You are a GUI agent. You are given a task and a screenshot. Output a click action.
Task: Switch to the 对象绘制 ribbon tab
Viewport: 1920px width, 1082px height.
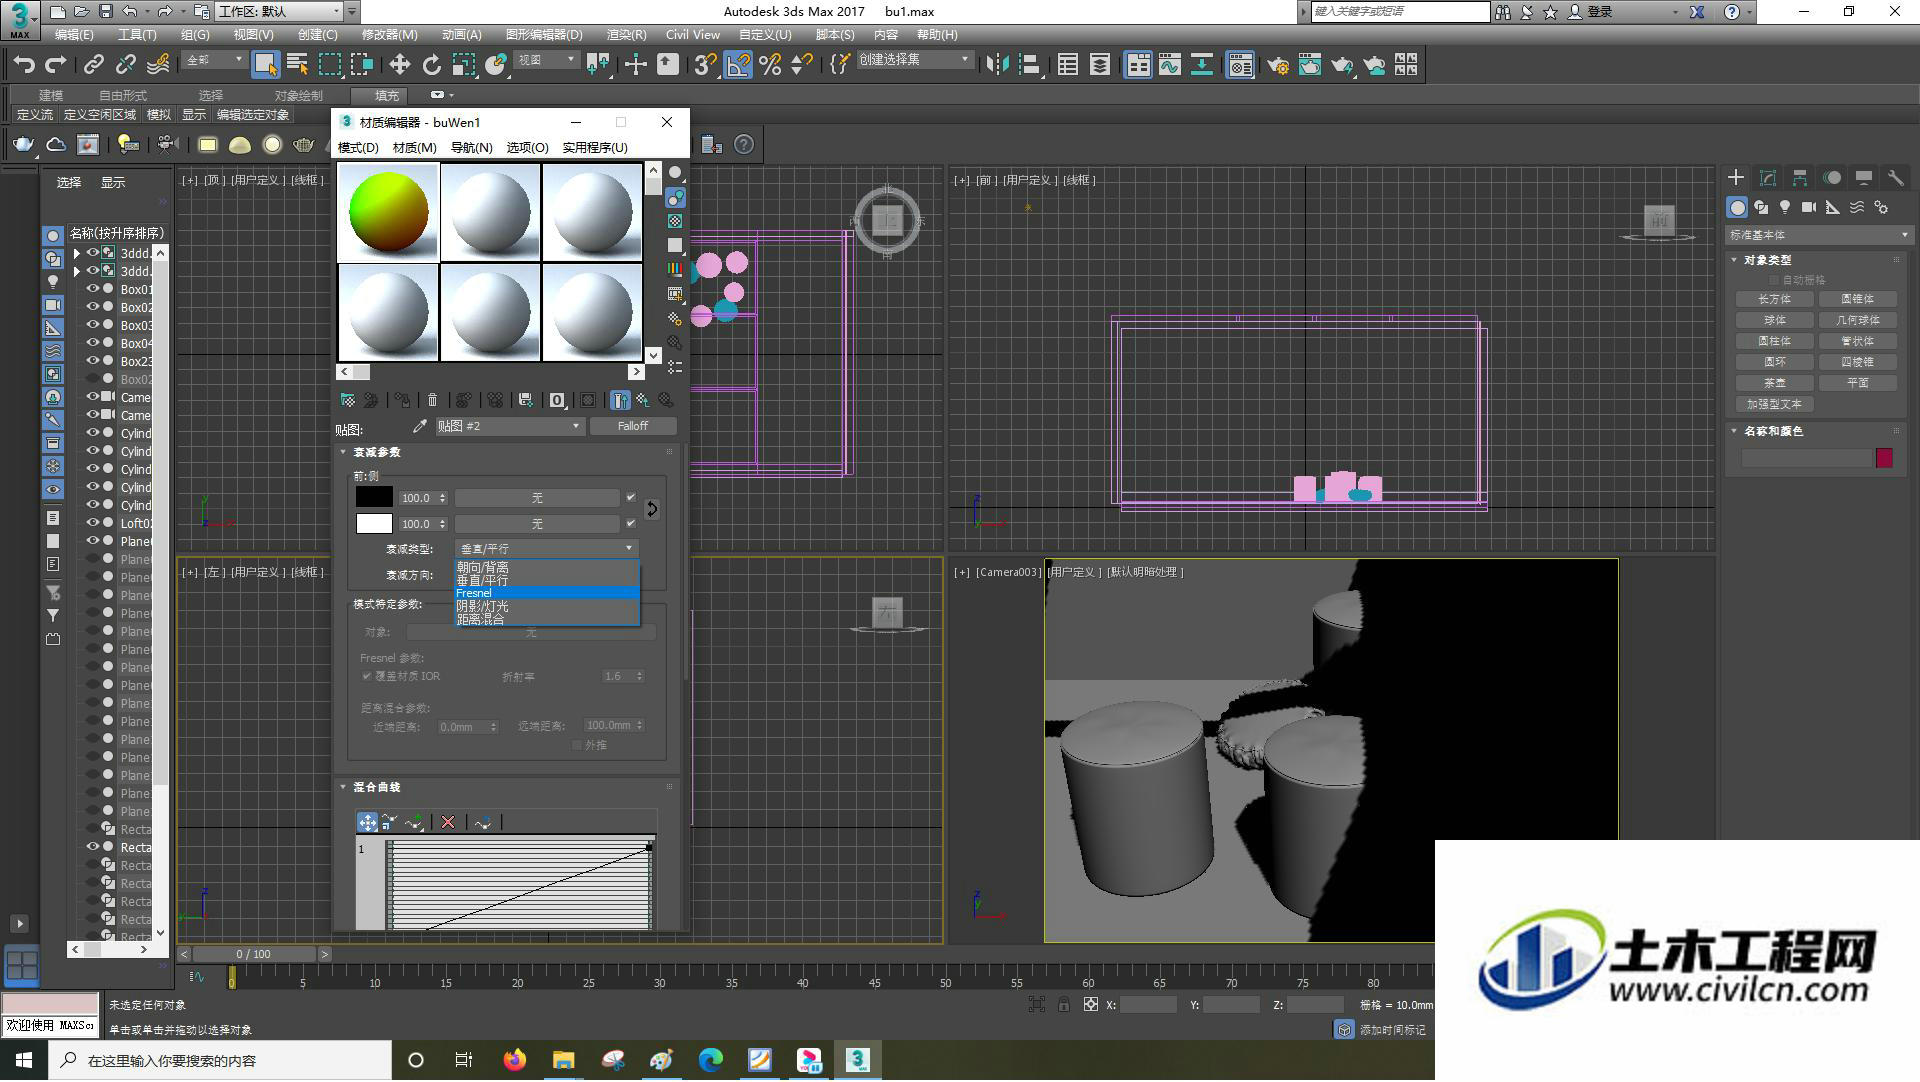tap(298, 95)
